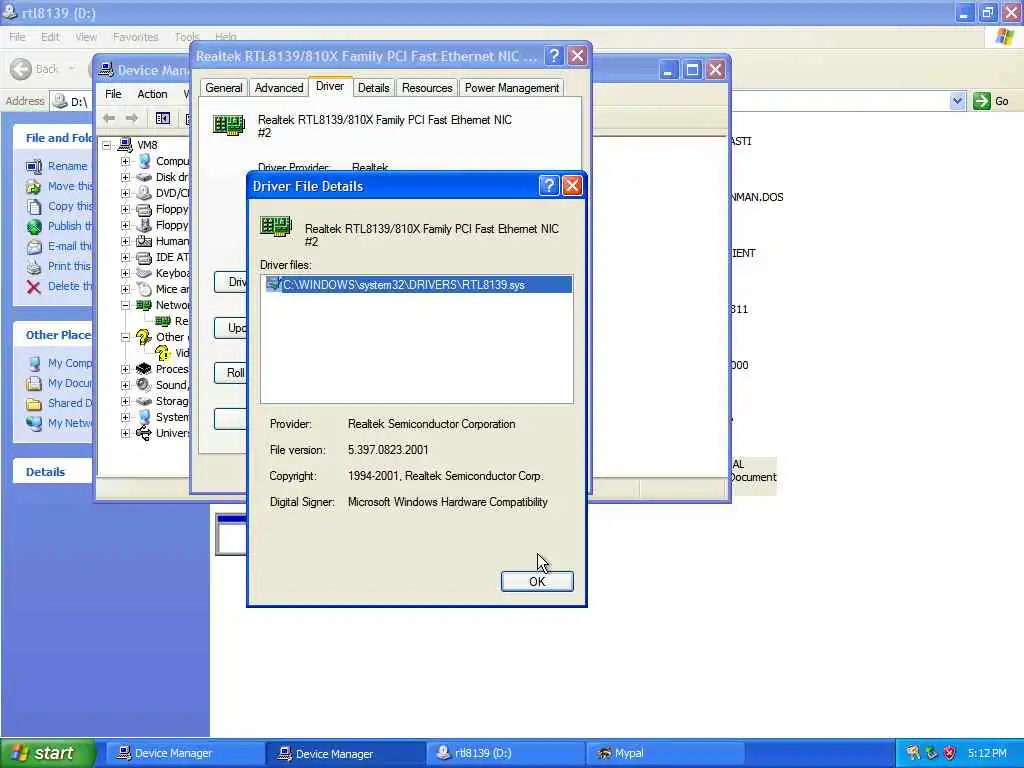Click the Disk drives icon in the tree

pyautogui.click(x=144, y=177)
